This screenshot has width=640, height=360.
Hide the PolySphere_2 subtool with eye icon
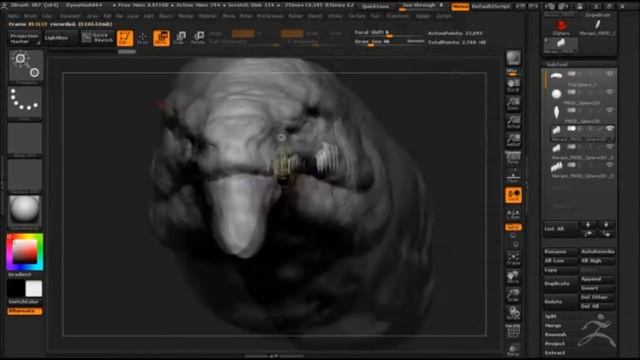pos(609,74)
